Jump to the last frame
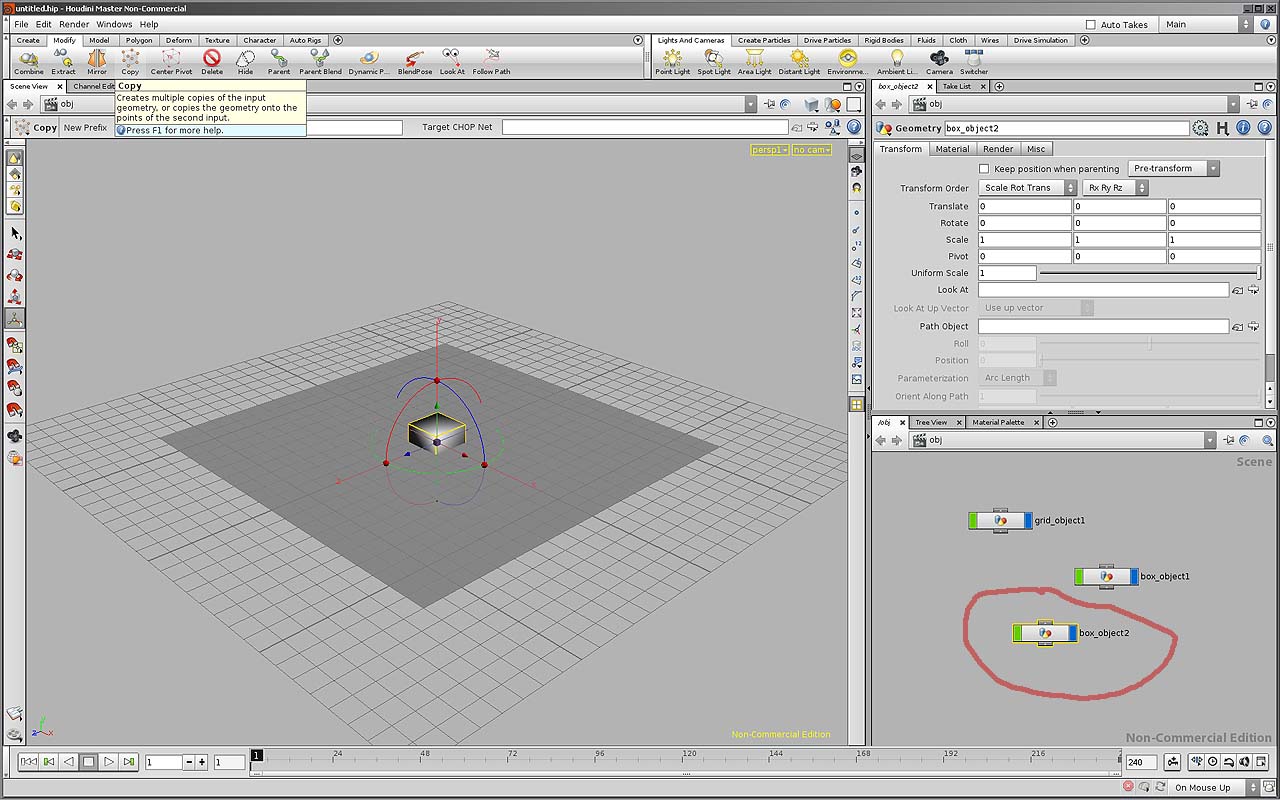Viewport: 1280px width, 800px height. [129, 762]
